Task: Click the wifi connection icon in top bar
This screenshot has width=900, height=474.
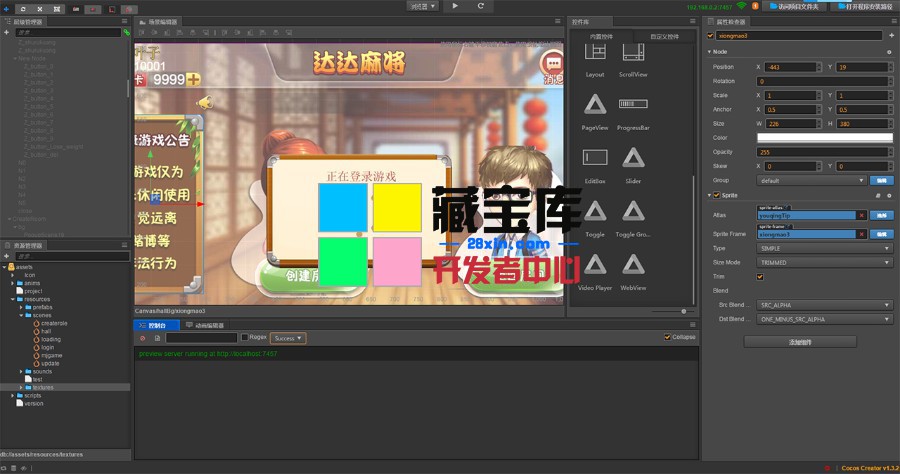Action: coord(742,6)
